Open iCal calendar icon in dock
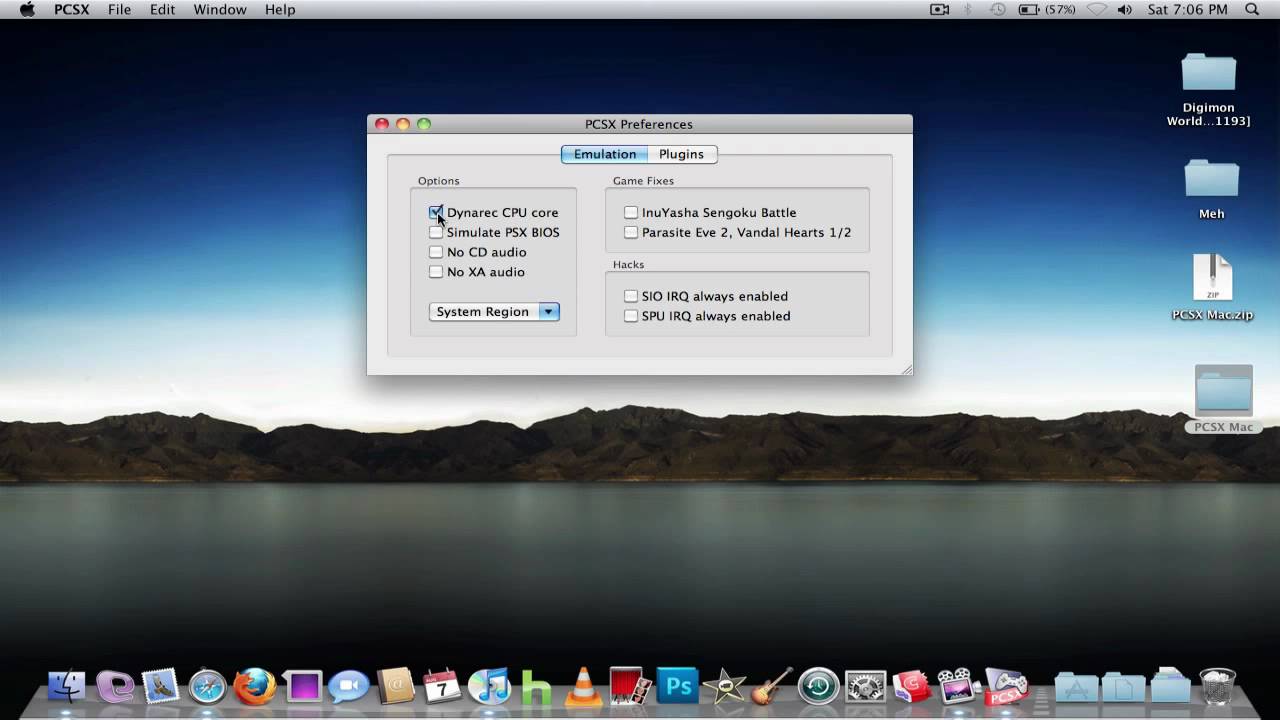Viewport: 1280px width, 720px height. click(442, 686)
